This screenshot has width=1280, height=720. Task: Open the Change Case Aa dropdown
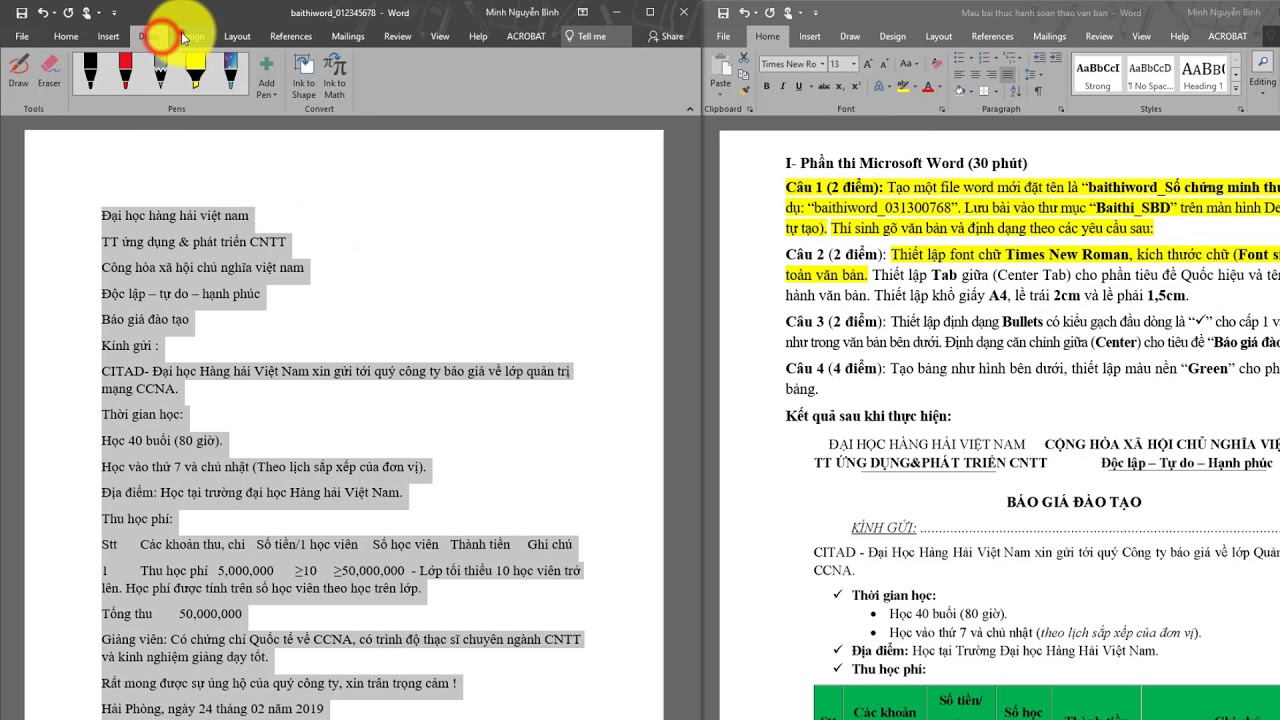point(908,63)
